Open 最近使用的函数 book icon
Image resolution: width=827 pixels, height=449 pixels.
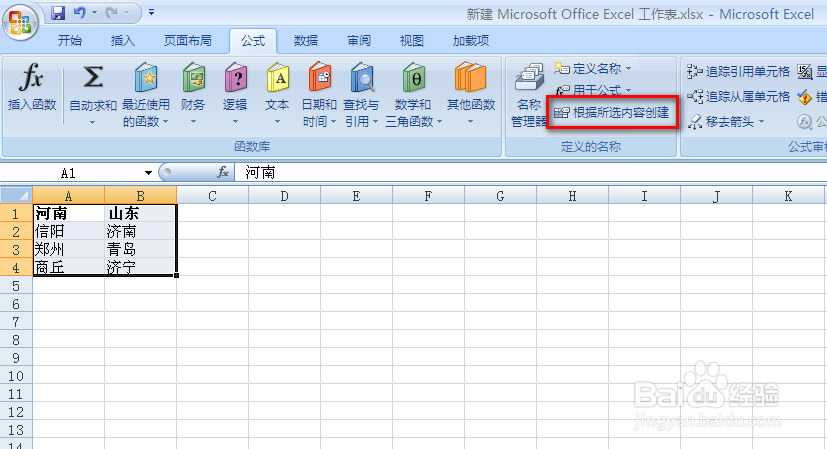pos(146,78)
